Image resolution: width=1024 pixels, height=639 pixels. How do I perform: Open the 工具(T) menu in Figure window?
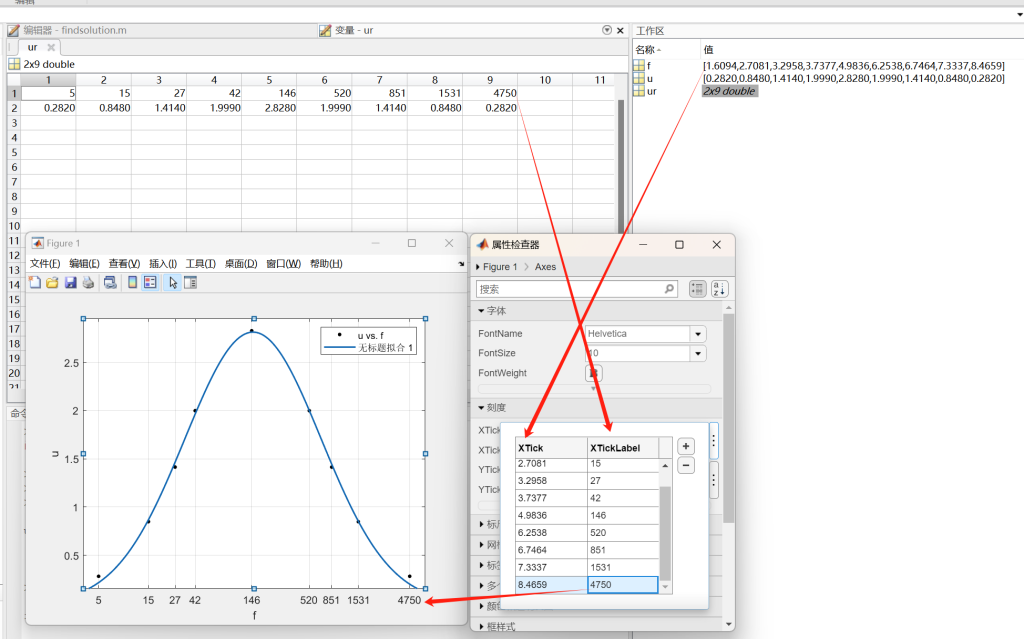click(200, 264)
